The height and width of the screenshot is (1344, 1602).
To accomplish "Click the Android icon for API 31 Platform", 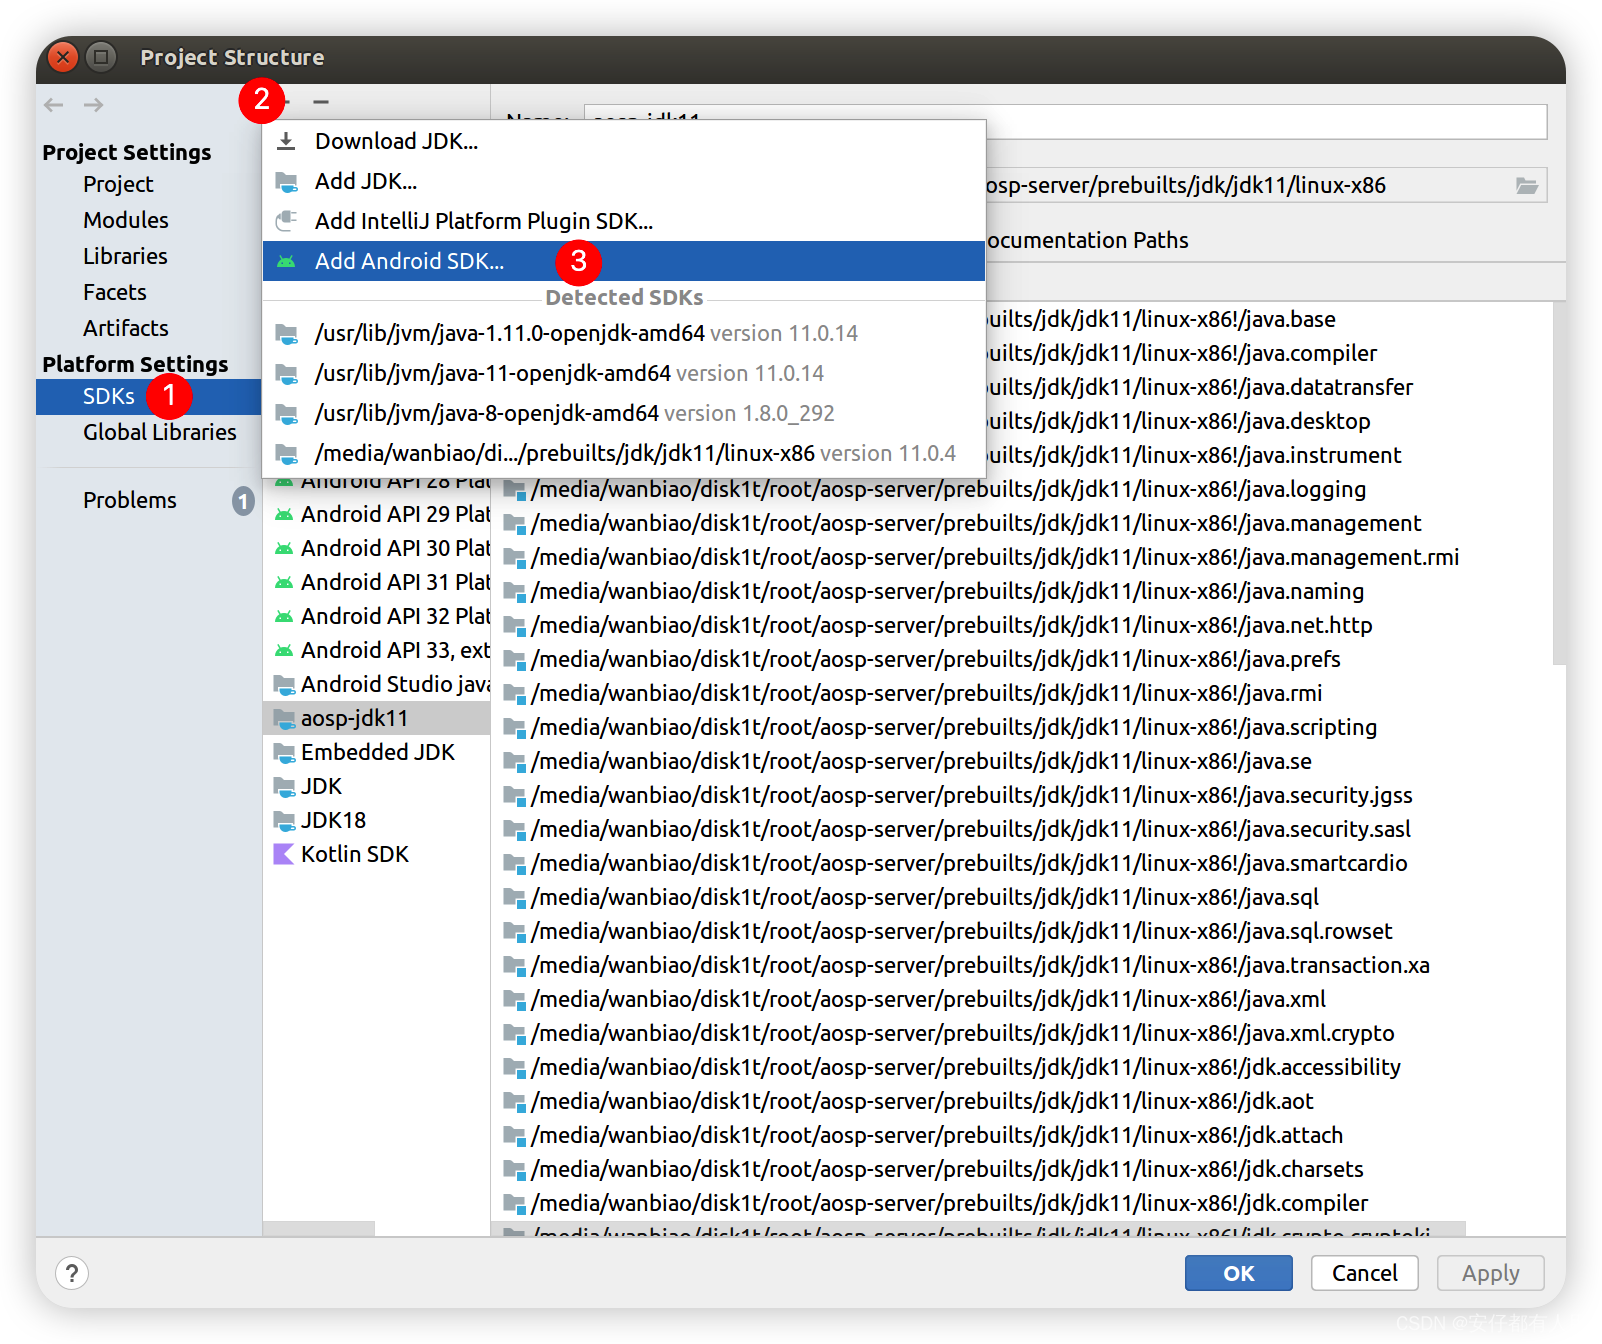I will pos(284,583).
